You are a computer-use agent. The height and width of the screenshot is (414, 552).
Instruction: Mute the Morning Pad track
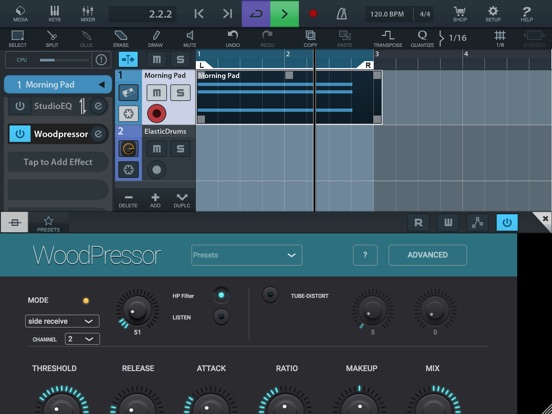[157, 93]
